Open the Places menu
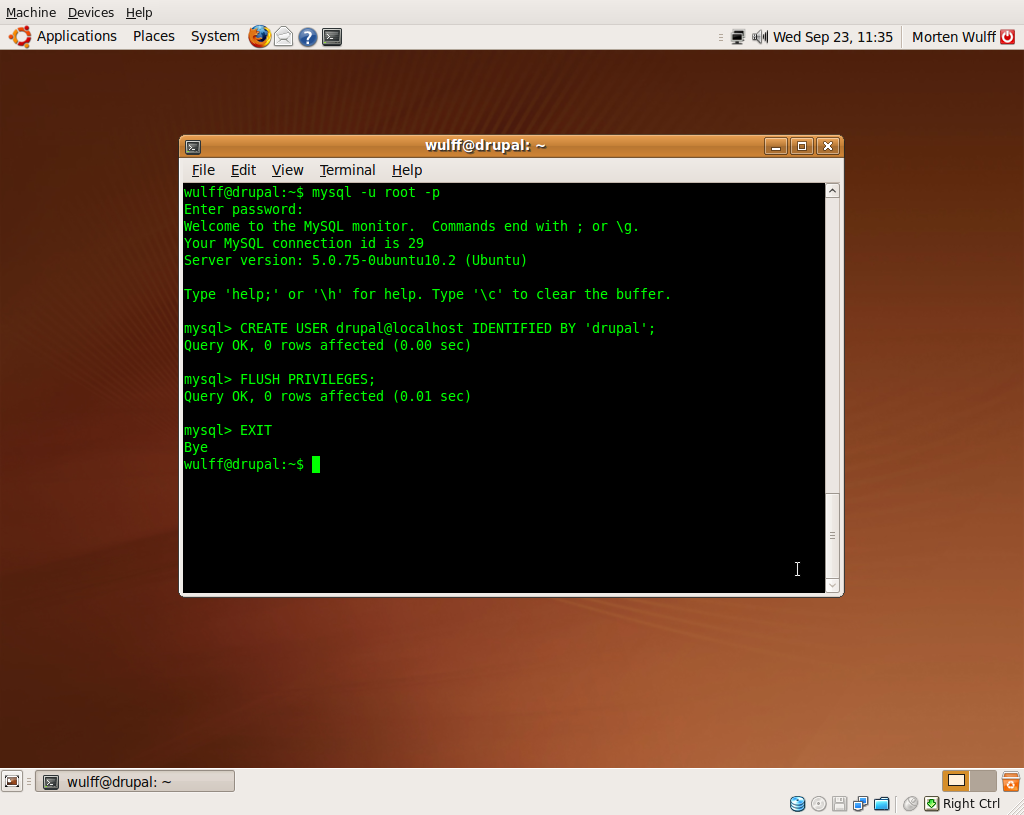 tap(153, 37)
